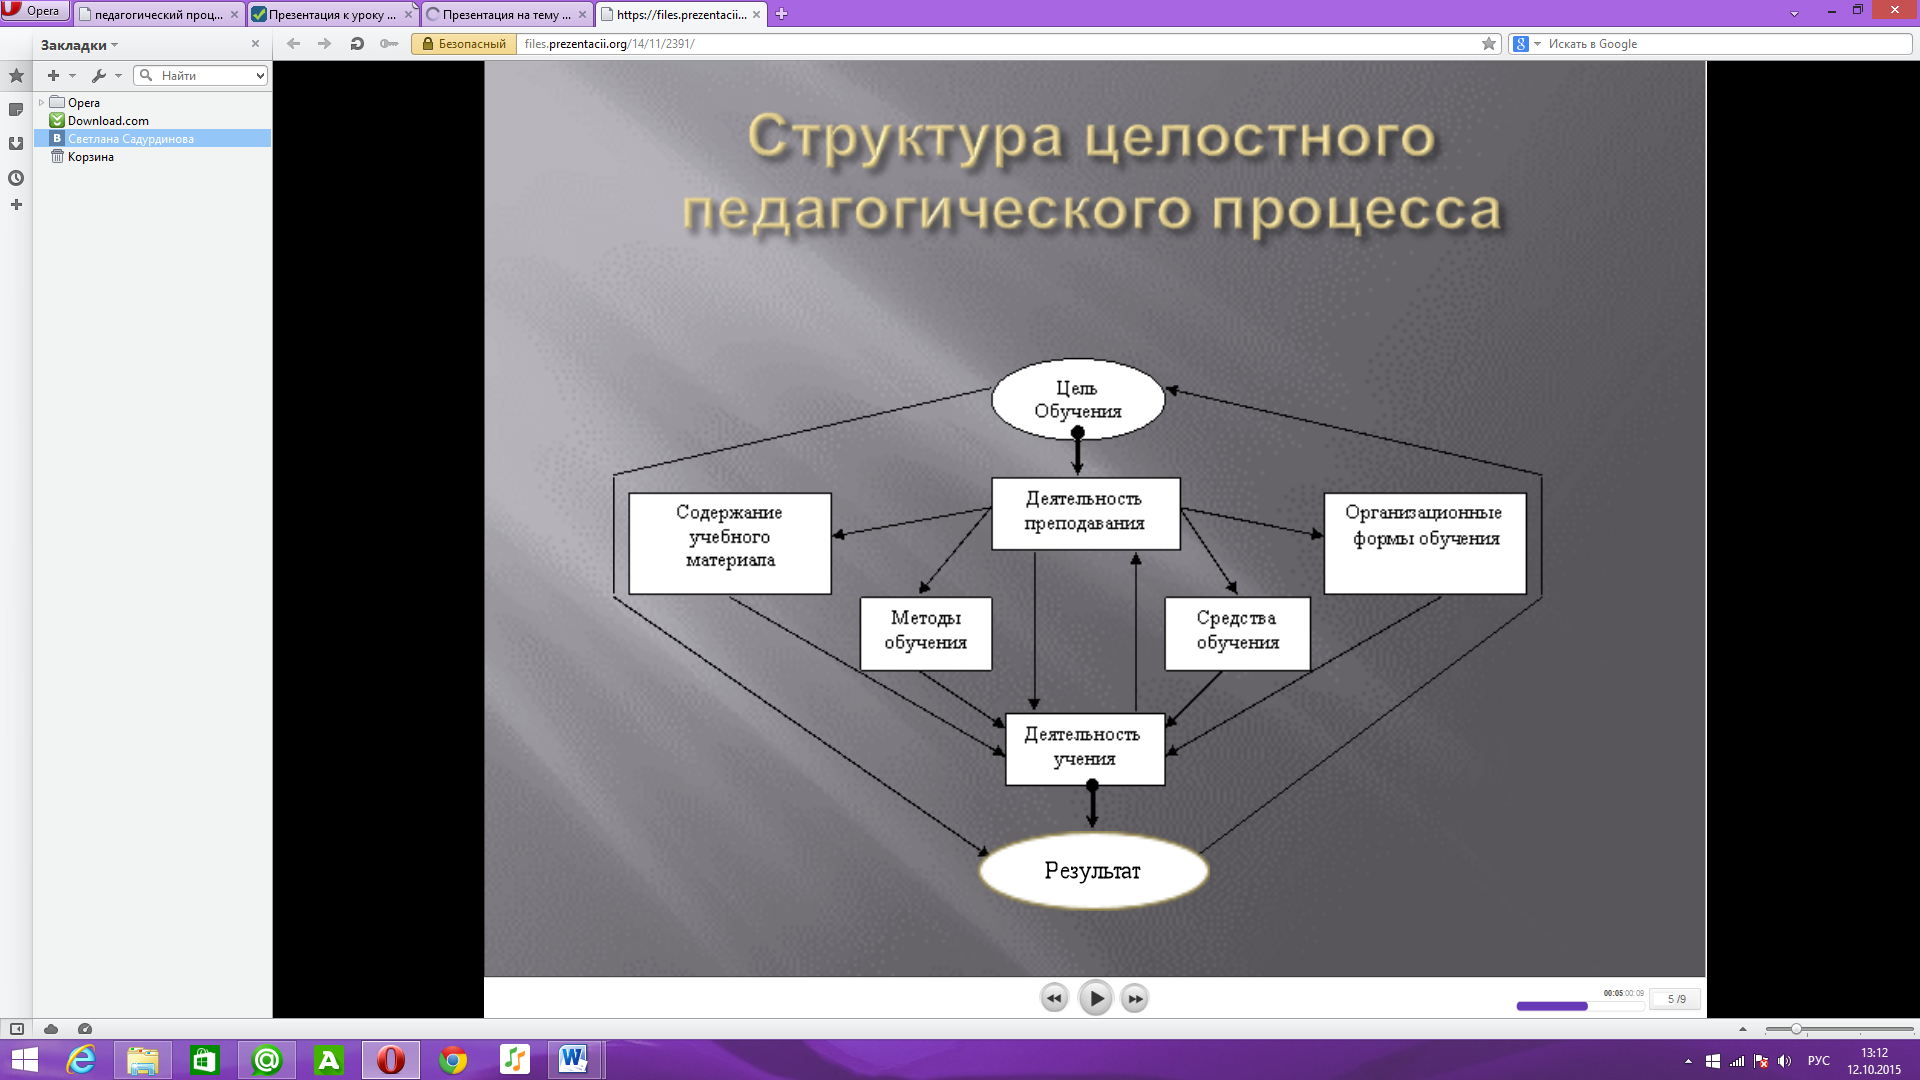Switch to the педагогический проц... tab
This screenshot has height=1080, width=1920.
[158, 15]
